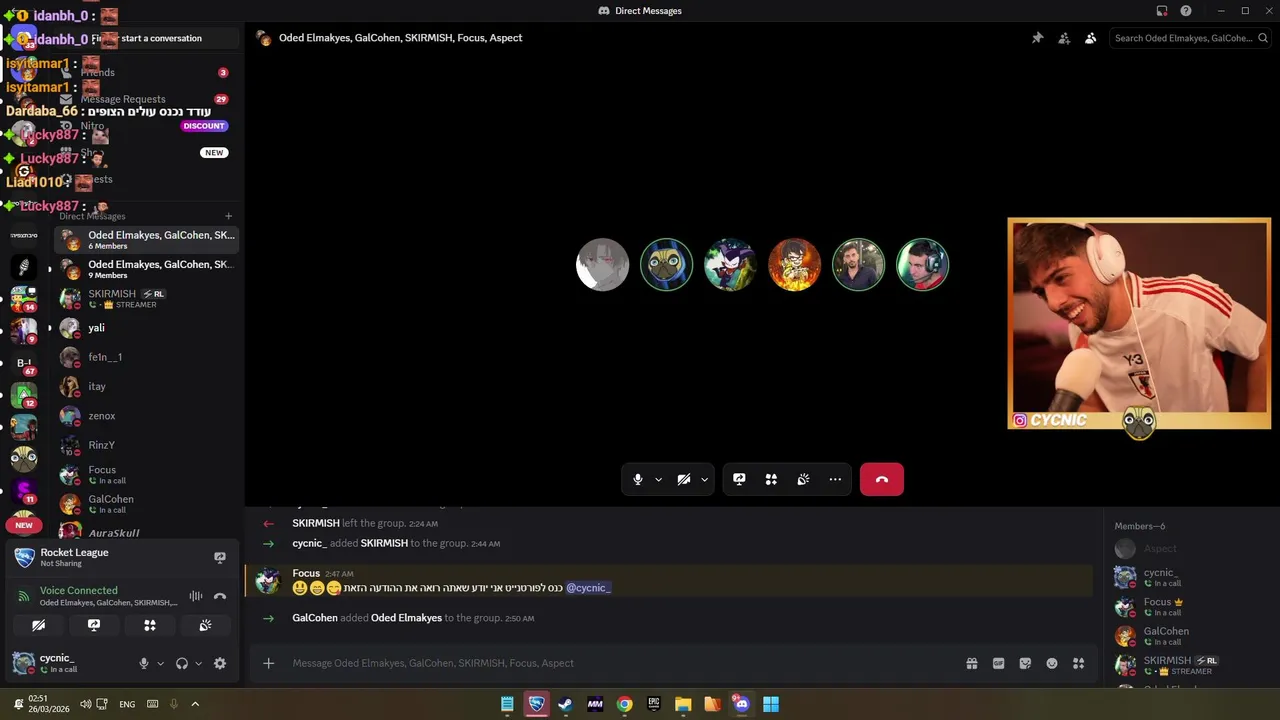Click red disconnect call button
Viewport: 1280px width, 720px height.
tap(881, 480)
